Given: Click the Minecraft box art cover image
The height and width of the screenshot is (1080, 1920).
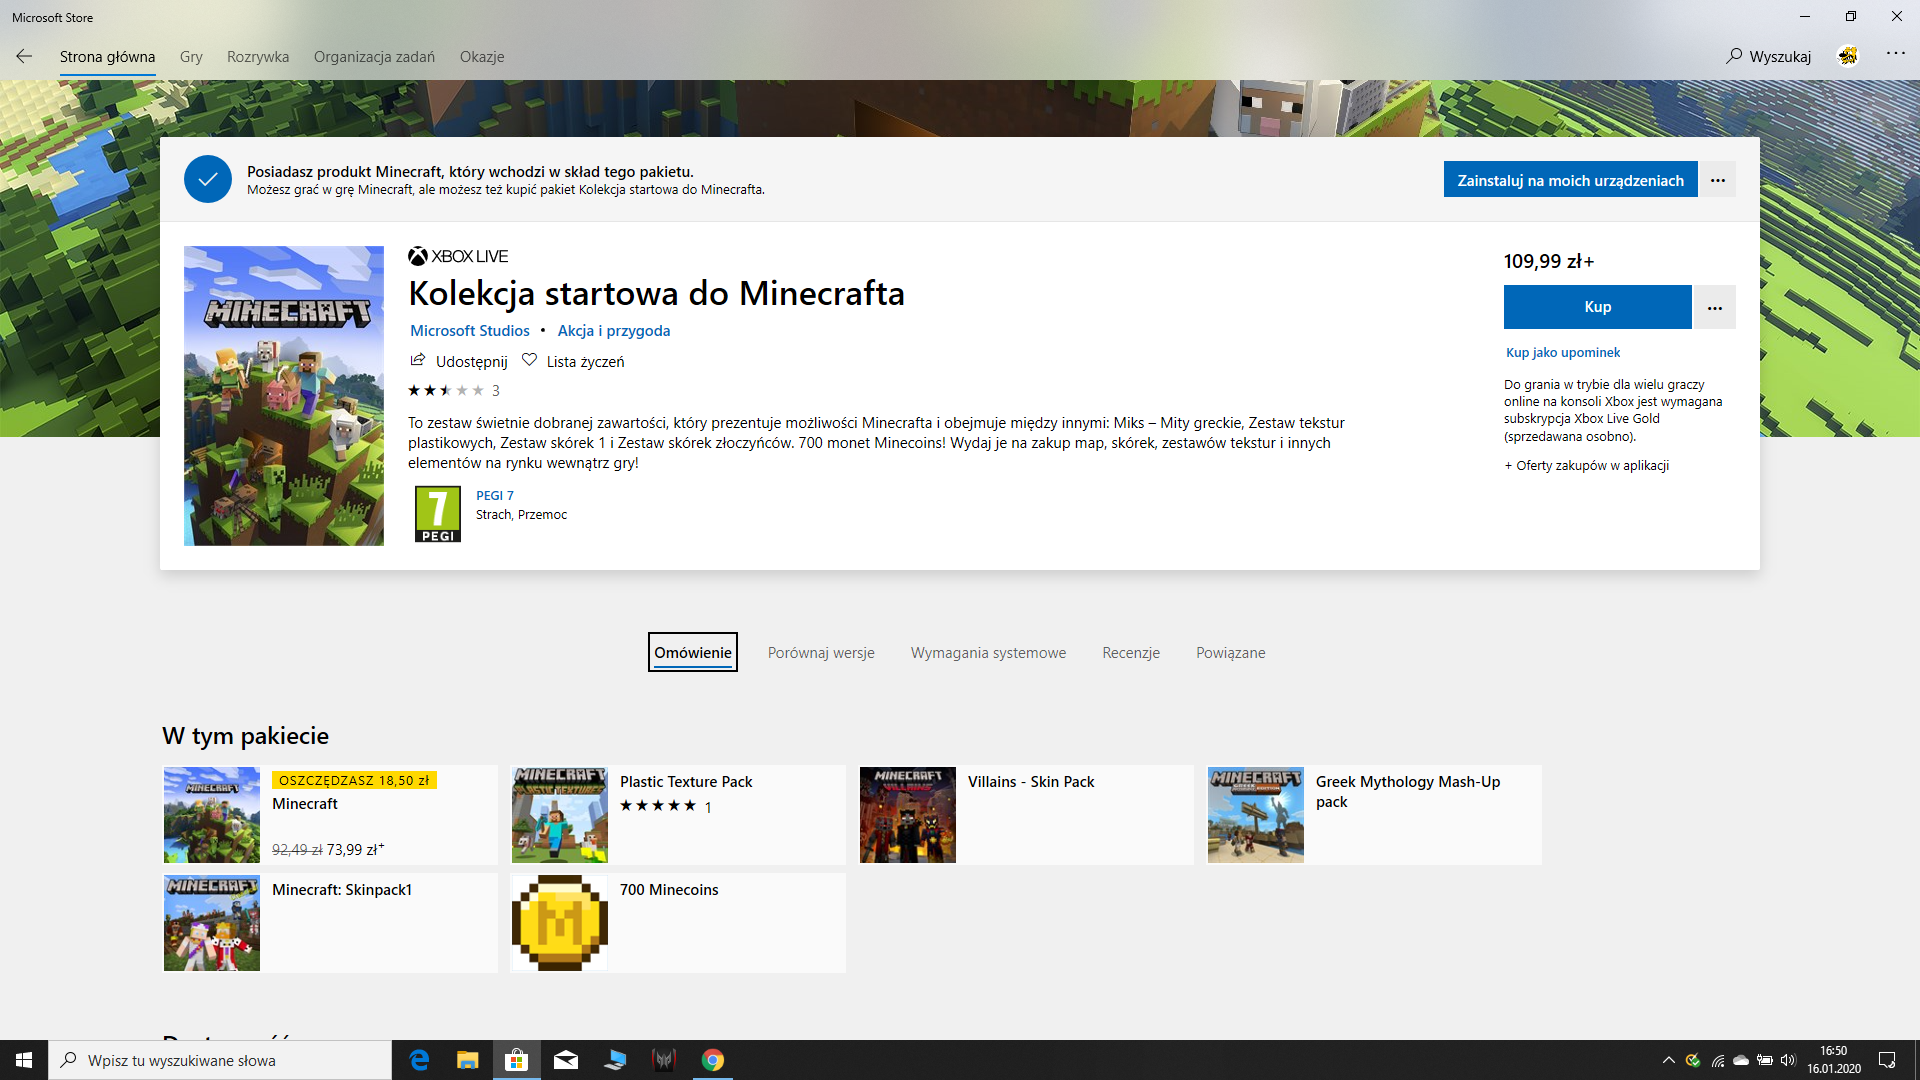Looking at the screenshot, I should tap(284, 396).
